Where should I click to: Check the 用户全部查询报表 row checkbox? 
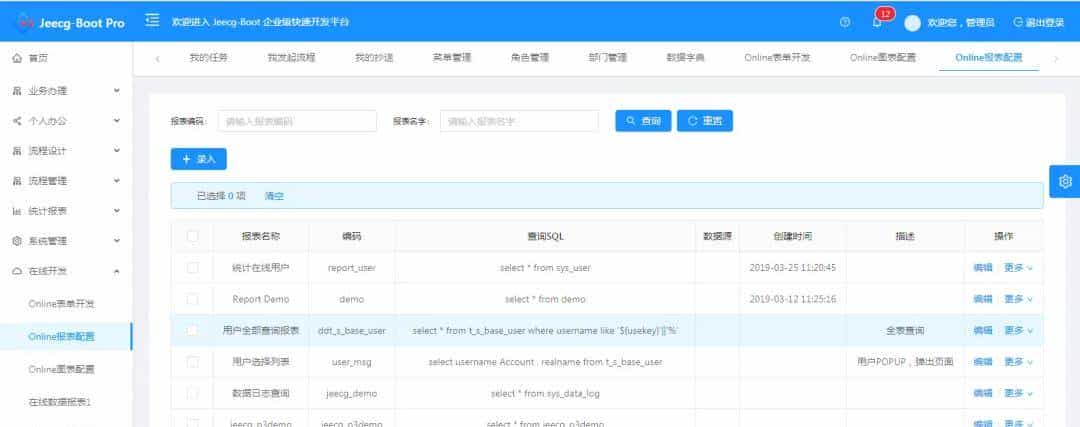[192, 331]
